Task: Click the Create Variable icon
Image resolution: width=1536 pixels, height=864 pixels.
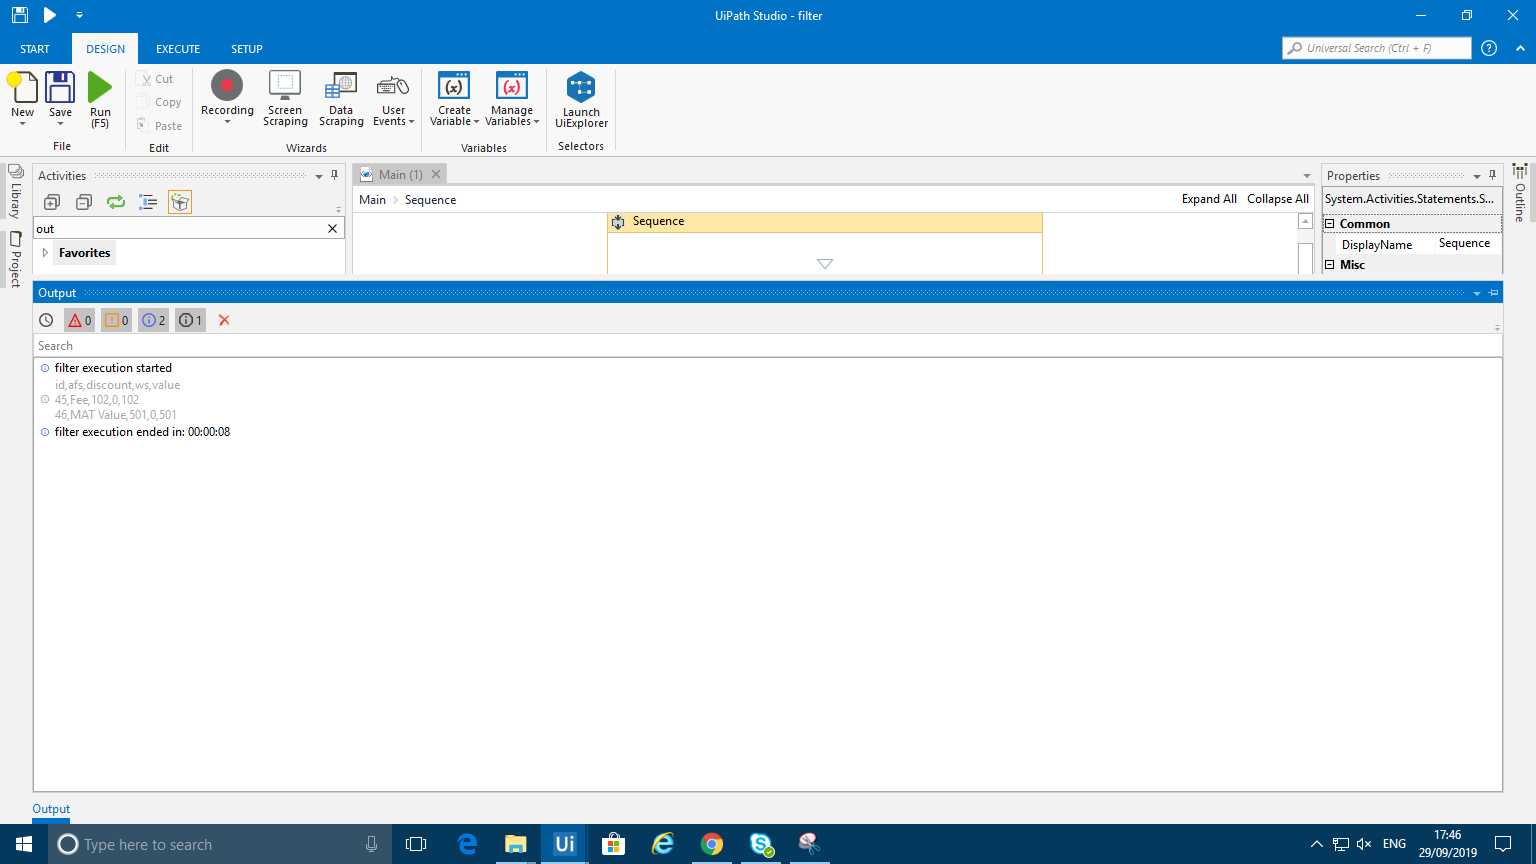Action: click(x=454, y=86)
